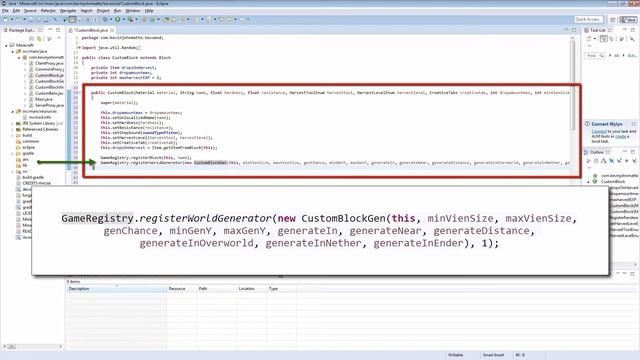The width and height of the screenshot is (640, 360).
Task: Select mcmod.info file
Action: (40, 117)
